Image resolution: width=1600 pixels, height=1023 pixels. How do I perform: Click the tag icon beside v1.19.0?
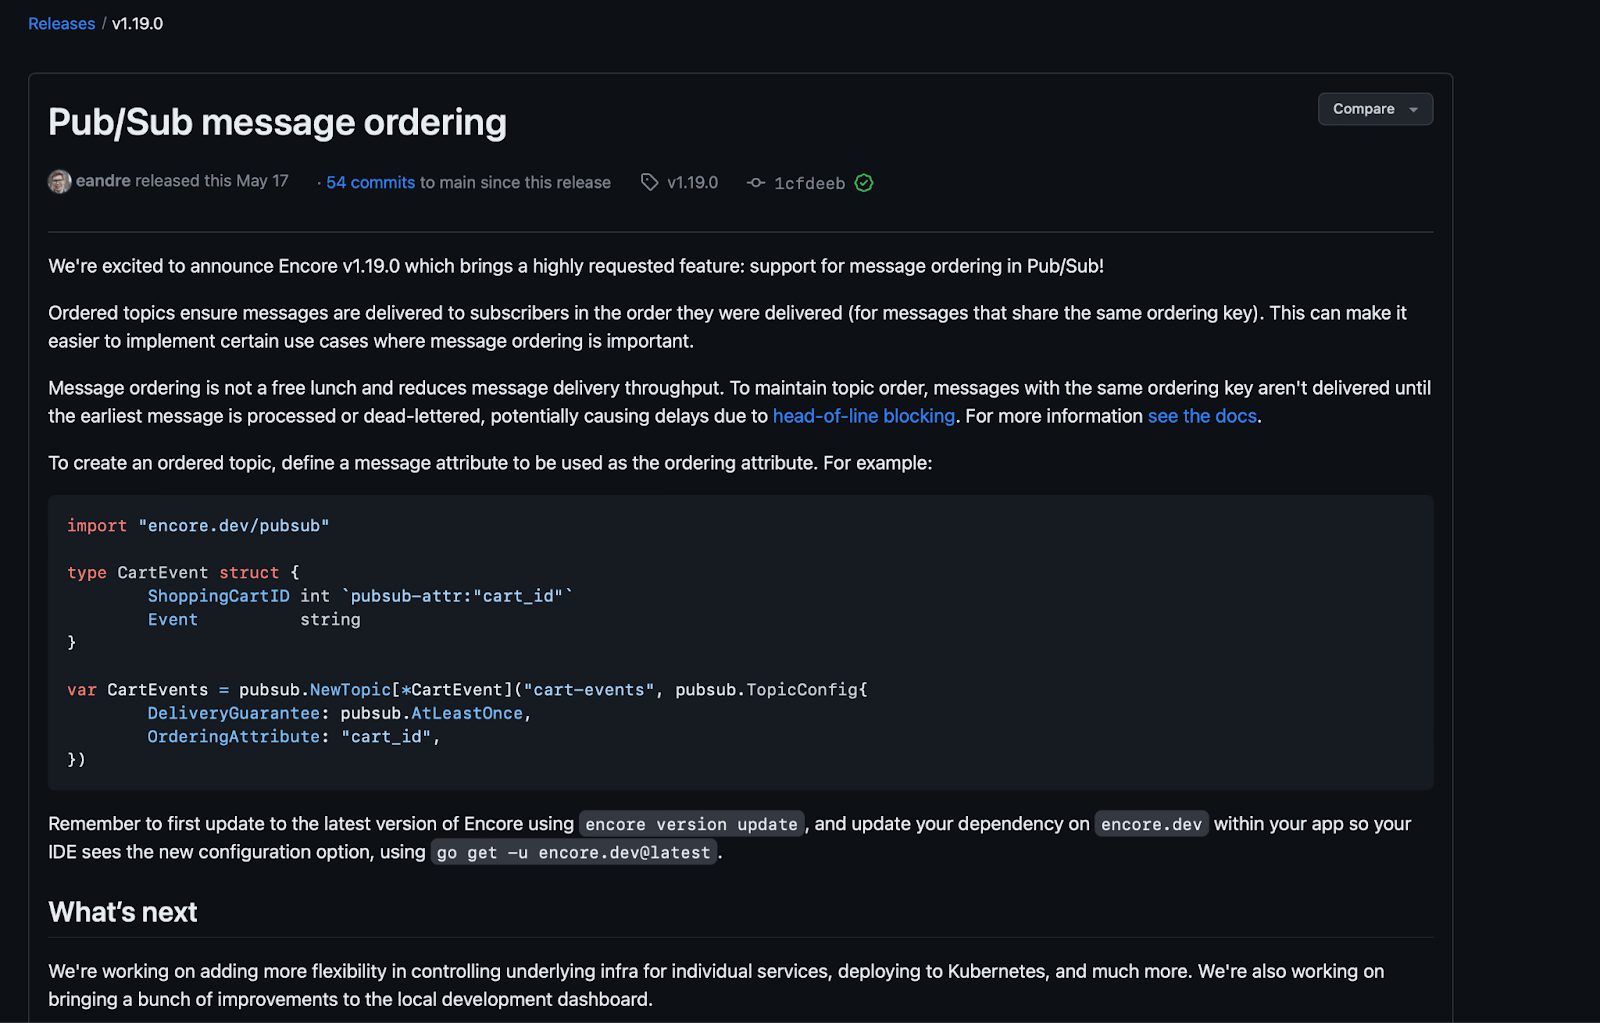[650, 182]
